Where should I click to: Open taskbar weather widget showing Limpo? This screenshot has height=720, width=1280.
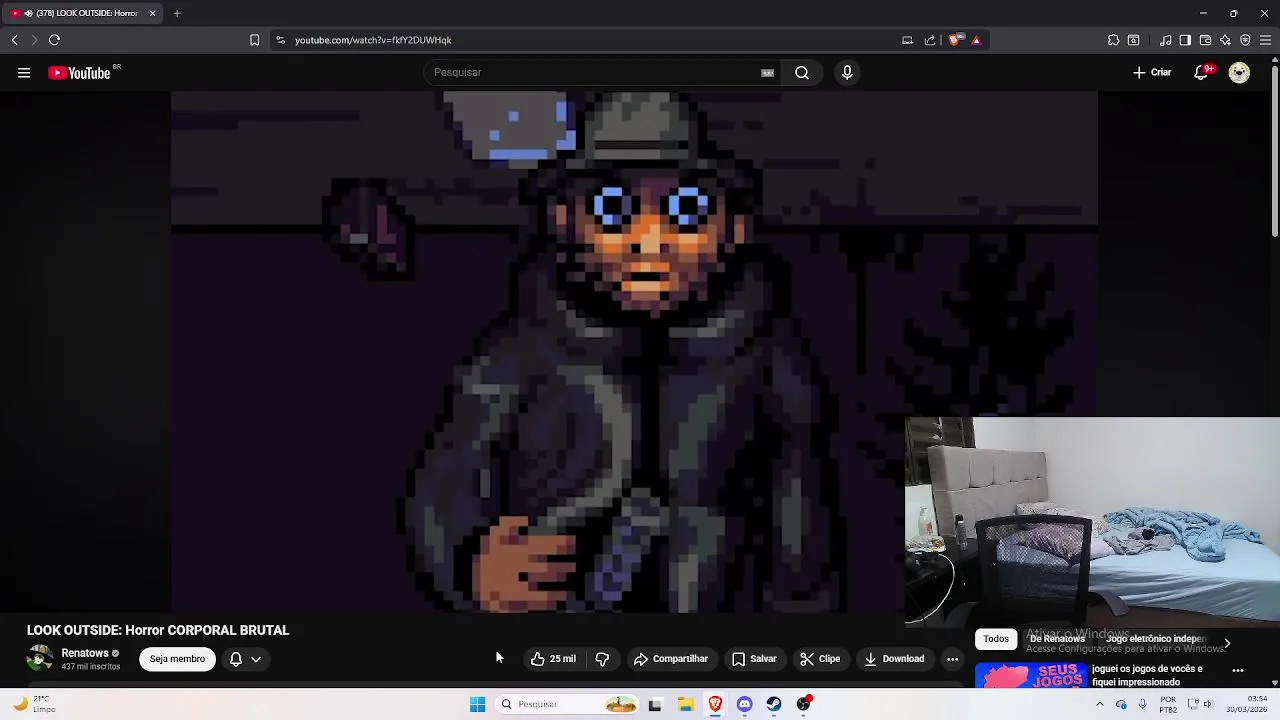click(32, 704)
